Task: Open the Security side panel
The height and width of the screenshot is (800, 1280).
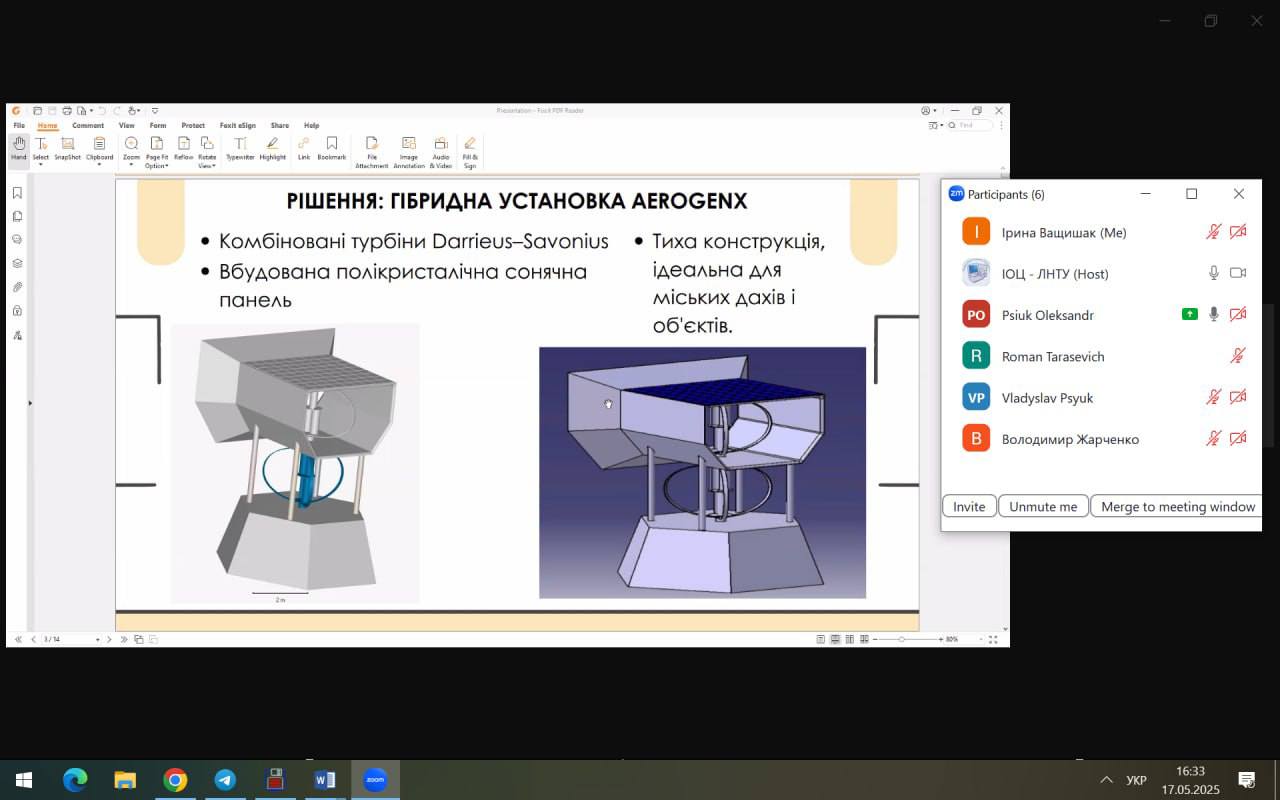Action: (17, 311)
